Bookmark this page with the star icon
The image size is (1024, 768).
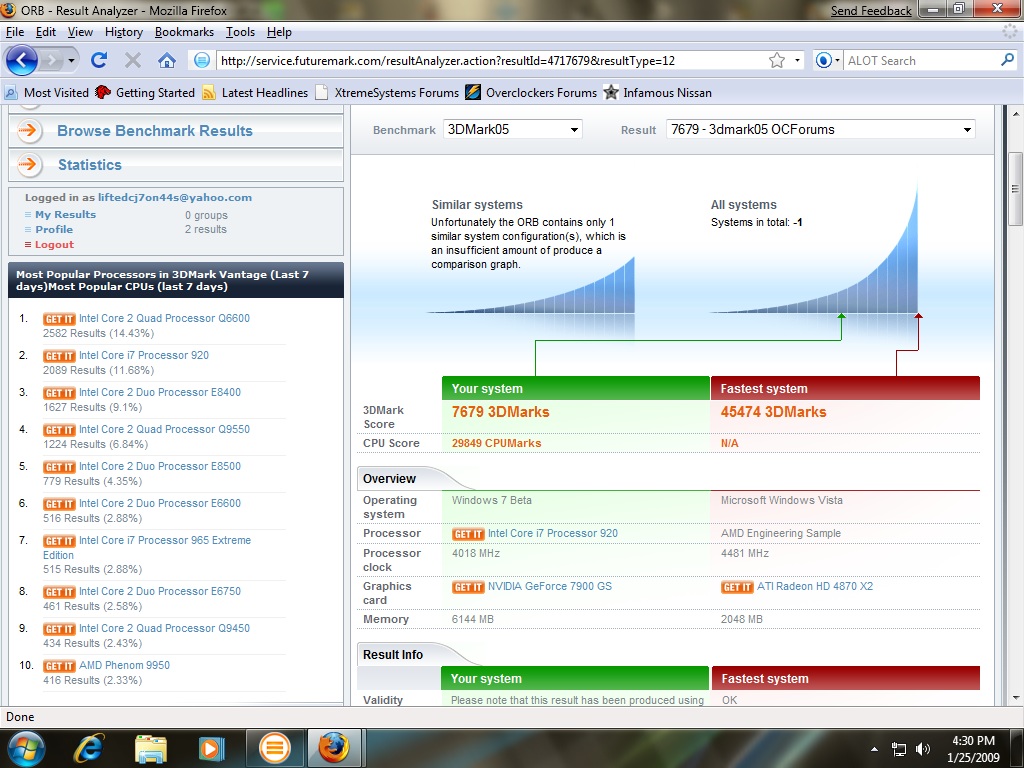776,61
